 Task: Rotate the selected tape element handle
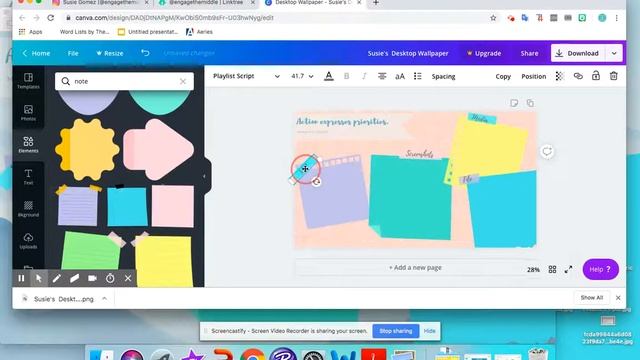pyautogui.click(x=316, y=182)
